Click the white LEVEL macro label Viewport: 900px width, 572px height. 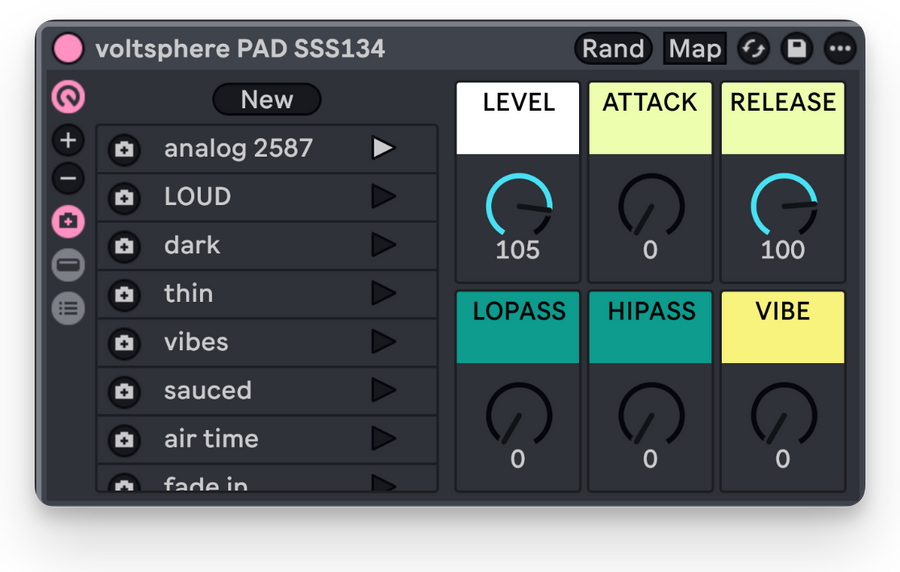pyautogui.click(x=518, y=118)
